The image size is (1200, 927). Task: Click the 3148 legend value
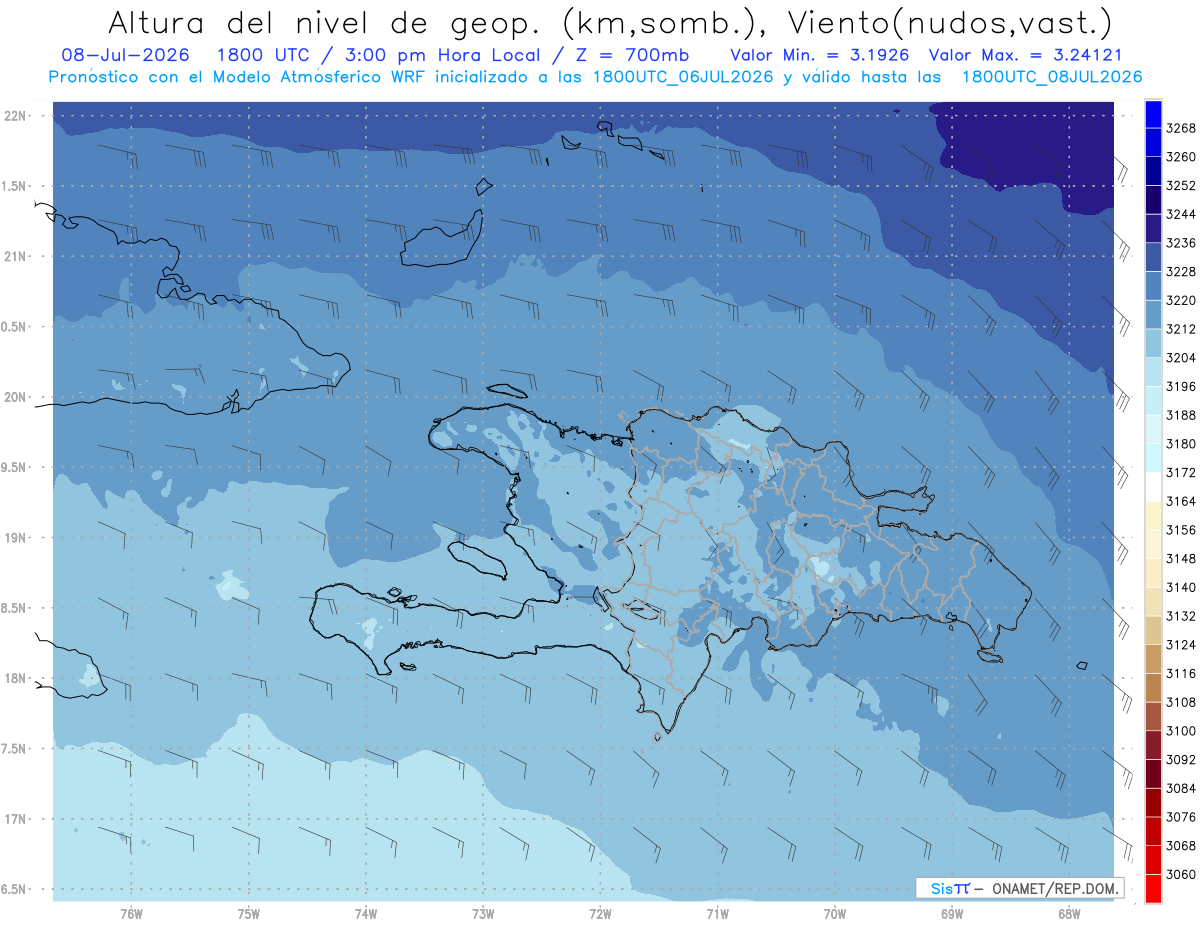pyautogui.click(x=1181, y=559)
